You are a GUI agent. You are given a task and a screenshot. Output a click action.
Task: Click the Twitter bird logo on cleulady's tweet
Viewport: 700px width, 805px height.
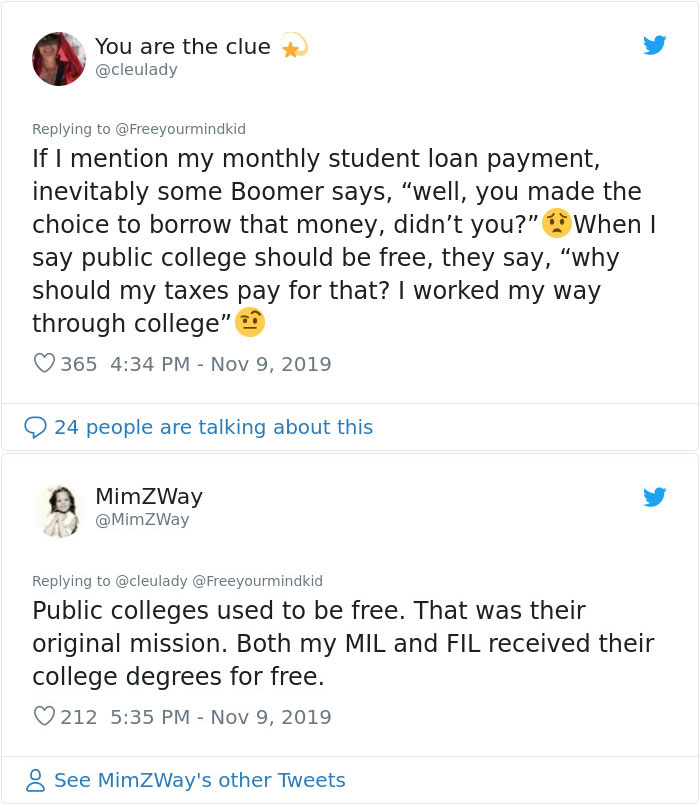656,45
